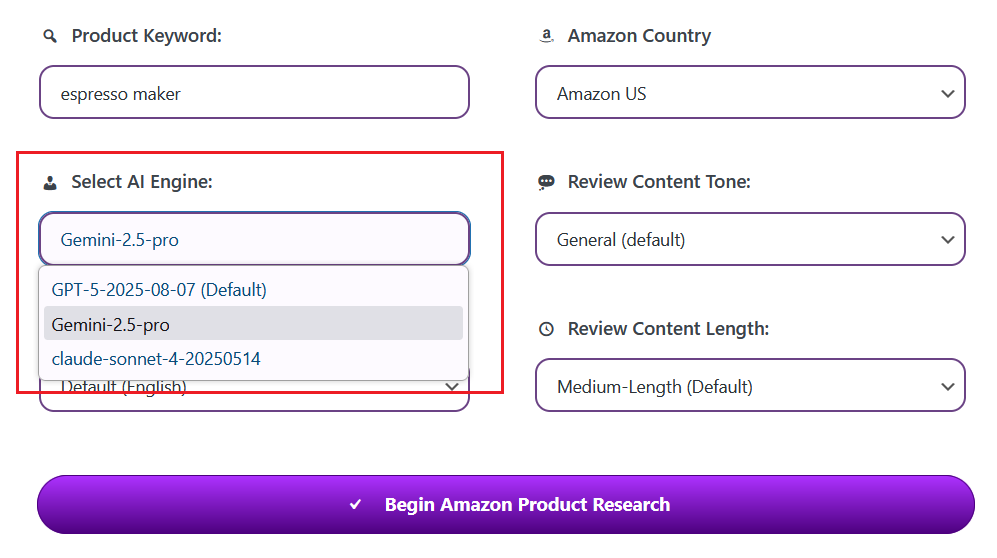This screenshot has height=558, width=997.
Task: Select Gemini-2.5-pro from the list
Action: pos(111,324)
